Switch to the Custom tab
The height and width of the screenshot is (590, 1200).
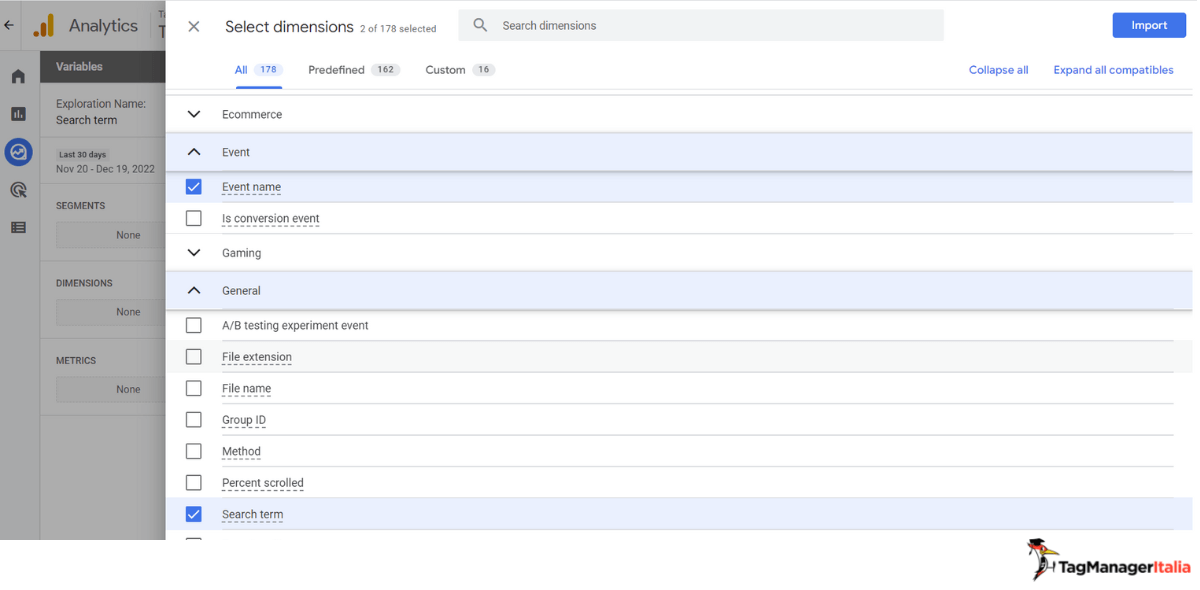tap(460, 70)
